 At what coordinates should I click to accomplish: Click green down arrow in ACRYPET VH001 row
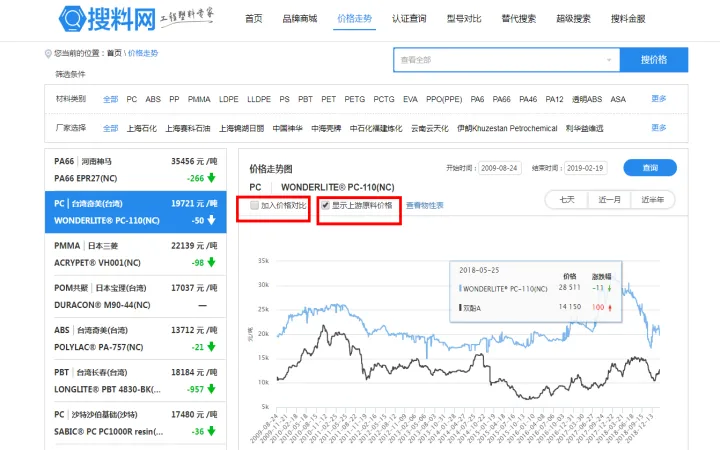click(x=211, y=262)
